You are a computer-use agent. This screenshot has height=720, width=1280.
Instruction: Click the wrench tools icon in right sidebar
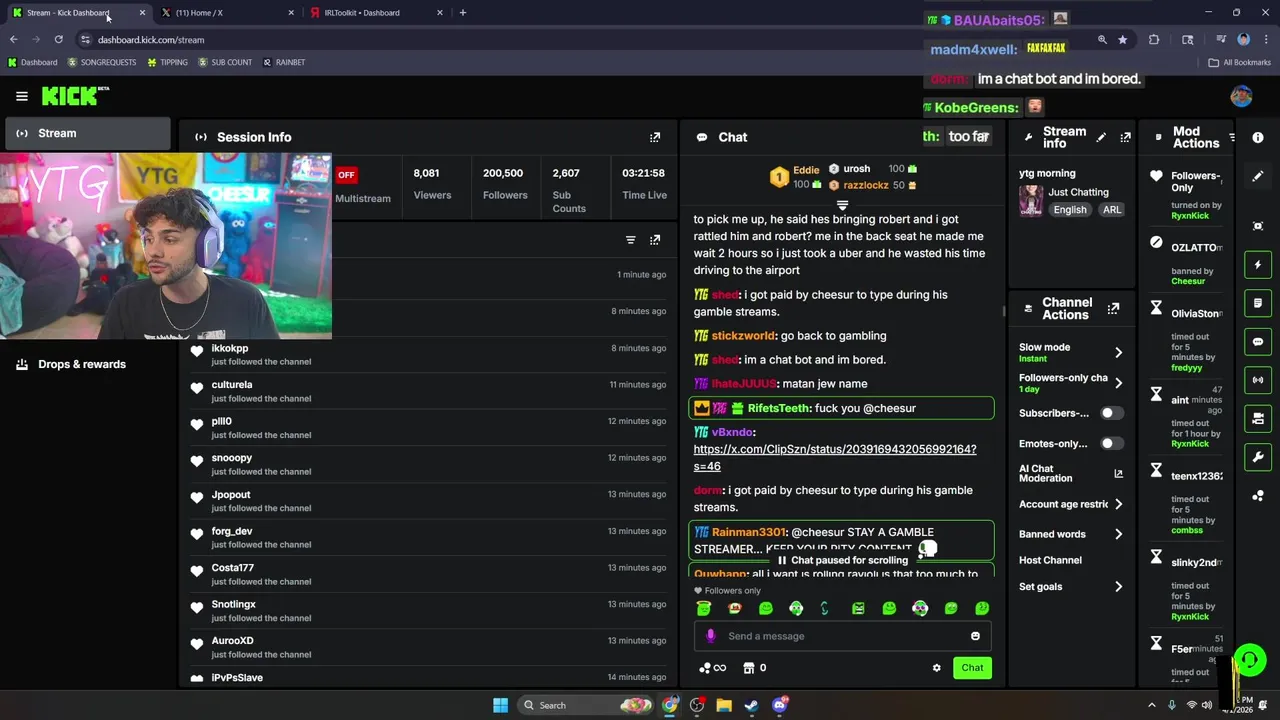tap(1258, 457)
